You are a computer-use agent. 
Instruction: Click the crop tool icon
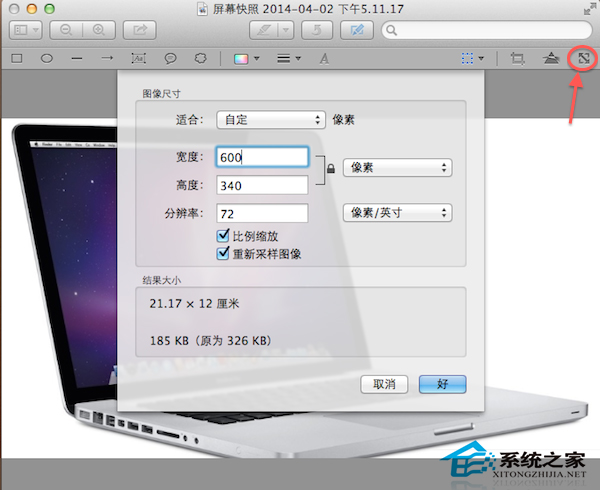tap(517, 59)
